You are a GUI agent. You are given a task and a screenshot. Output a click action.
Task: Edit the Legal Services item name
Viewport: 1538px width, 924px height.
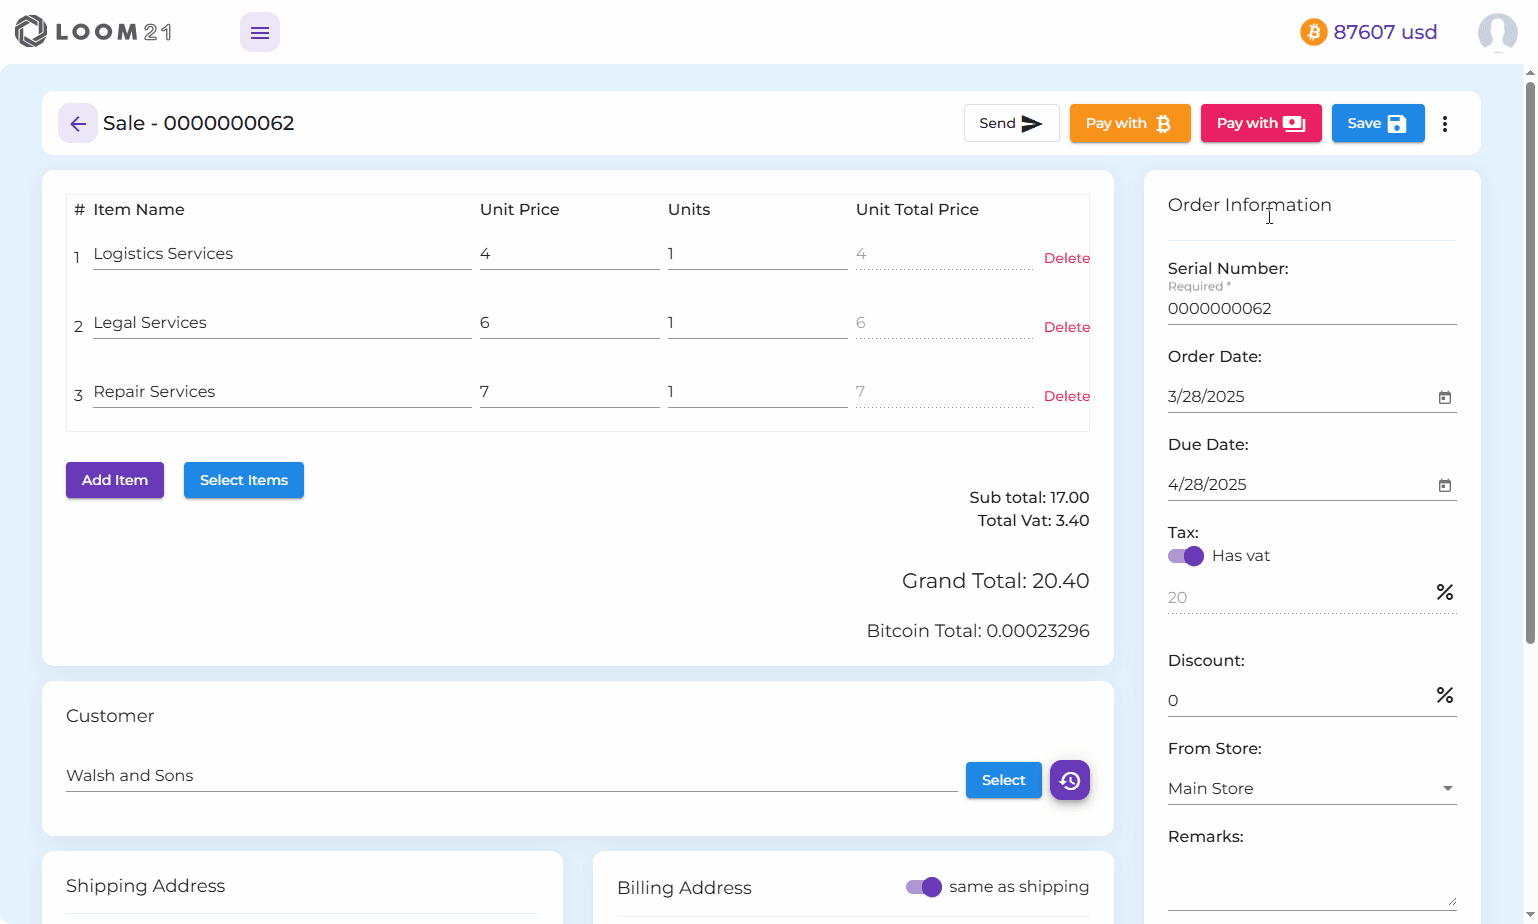282,323
